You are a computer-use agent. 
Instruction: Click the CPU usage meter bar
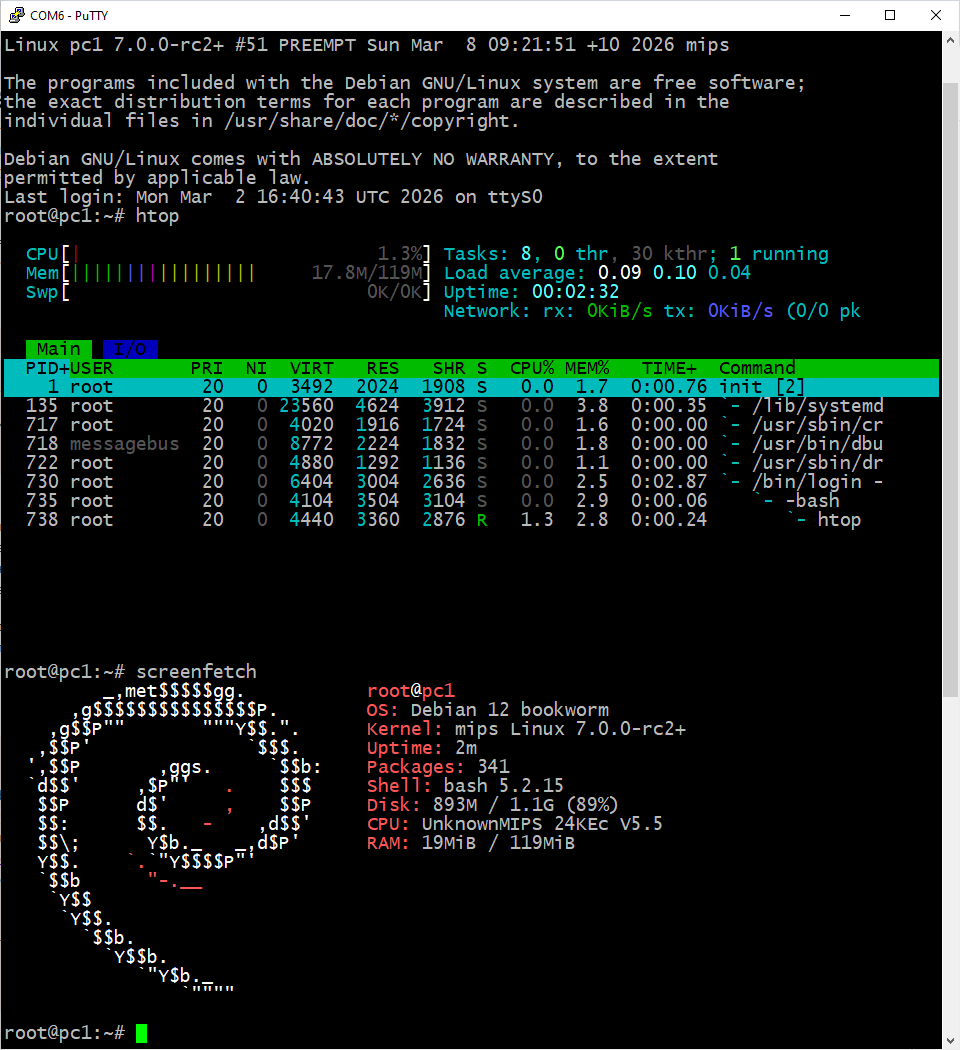pos(228,254)
